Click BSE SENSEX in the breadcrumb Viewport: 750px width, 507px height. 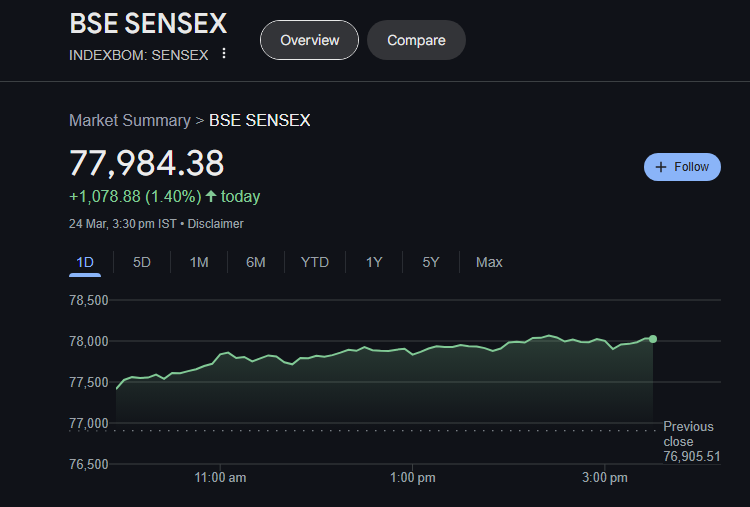tap(260, 121)
